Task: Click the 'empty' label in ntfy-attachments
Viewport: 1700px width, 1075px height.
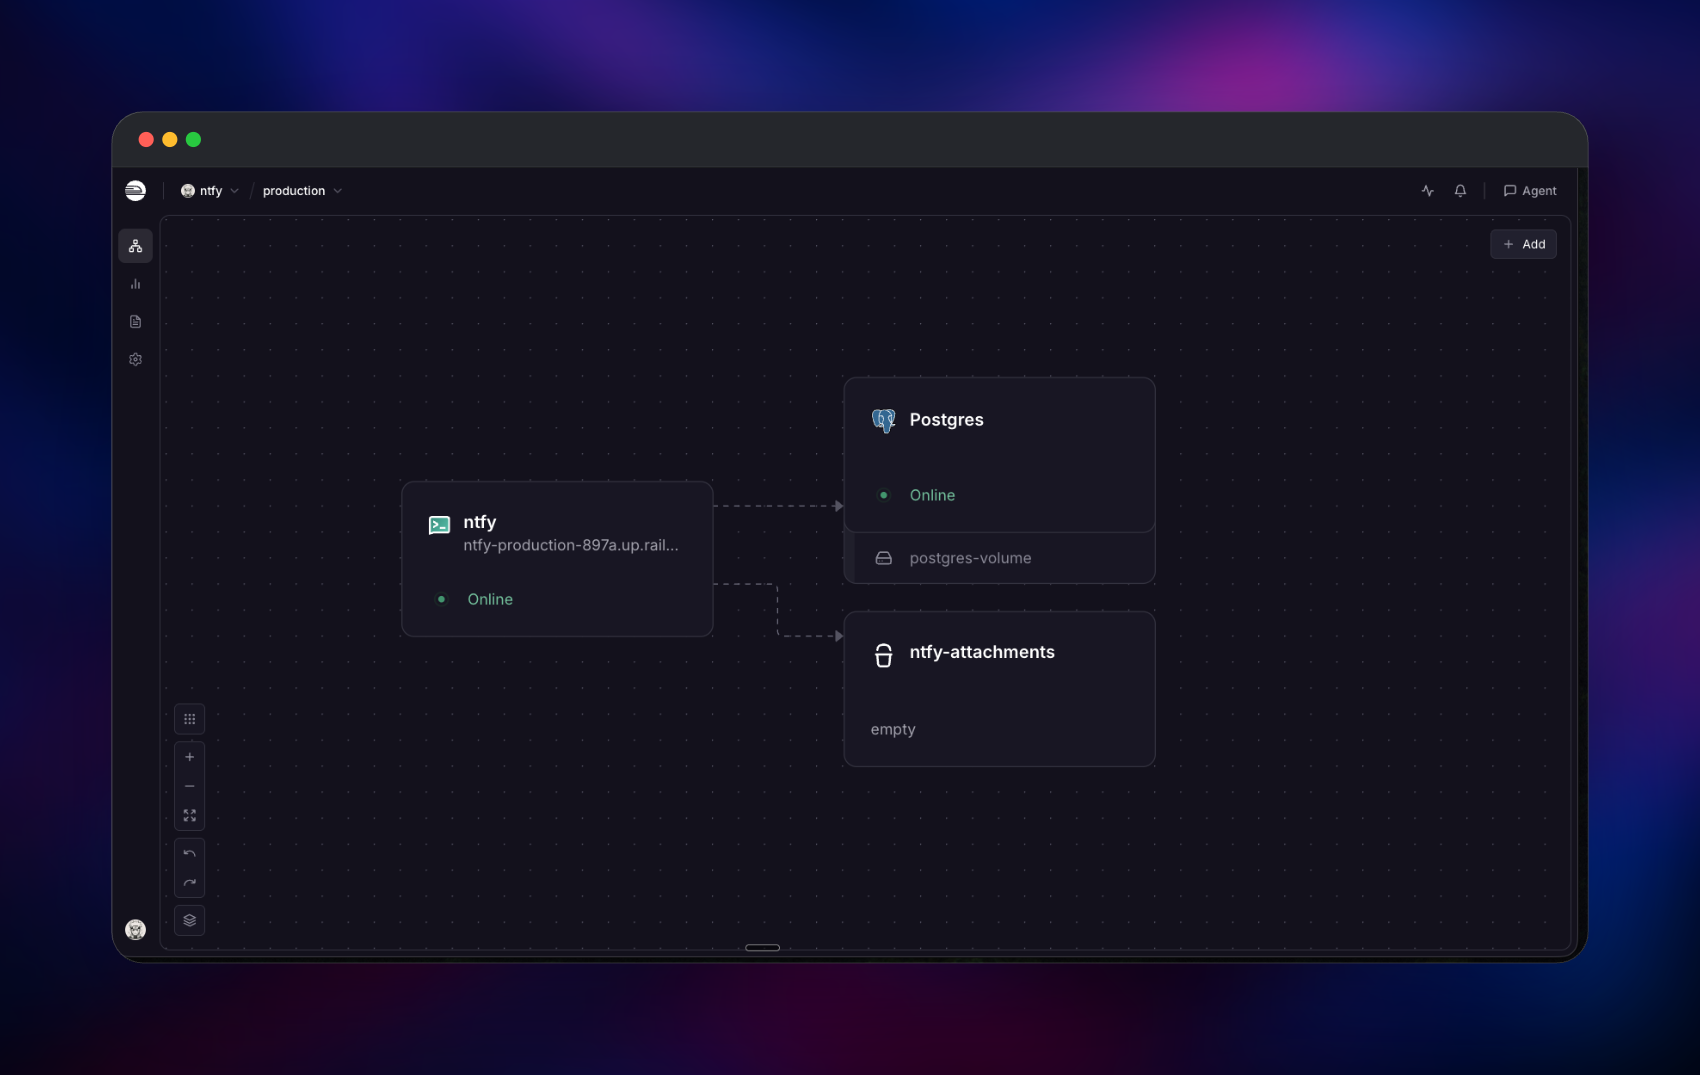Action: pos(893,729)
